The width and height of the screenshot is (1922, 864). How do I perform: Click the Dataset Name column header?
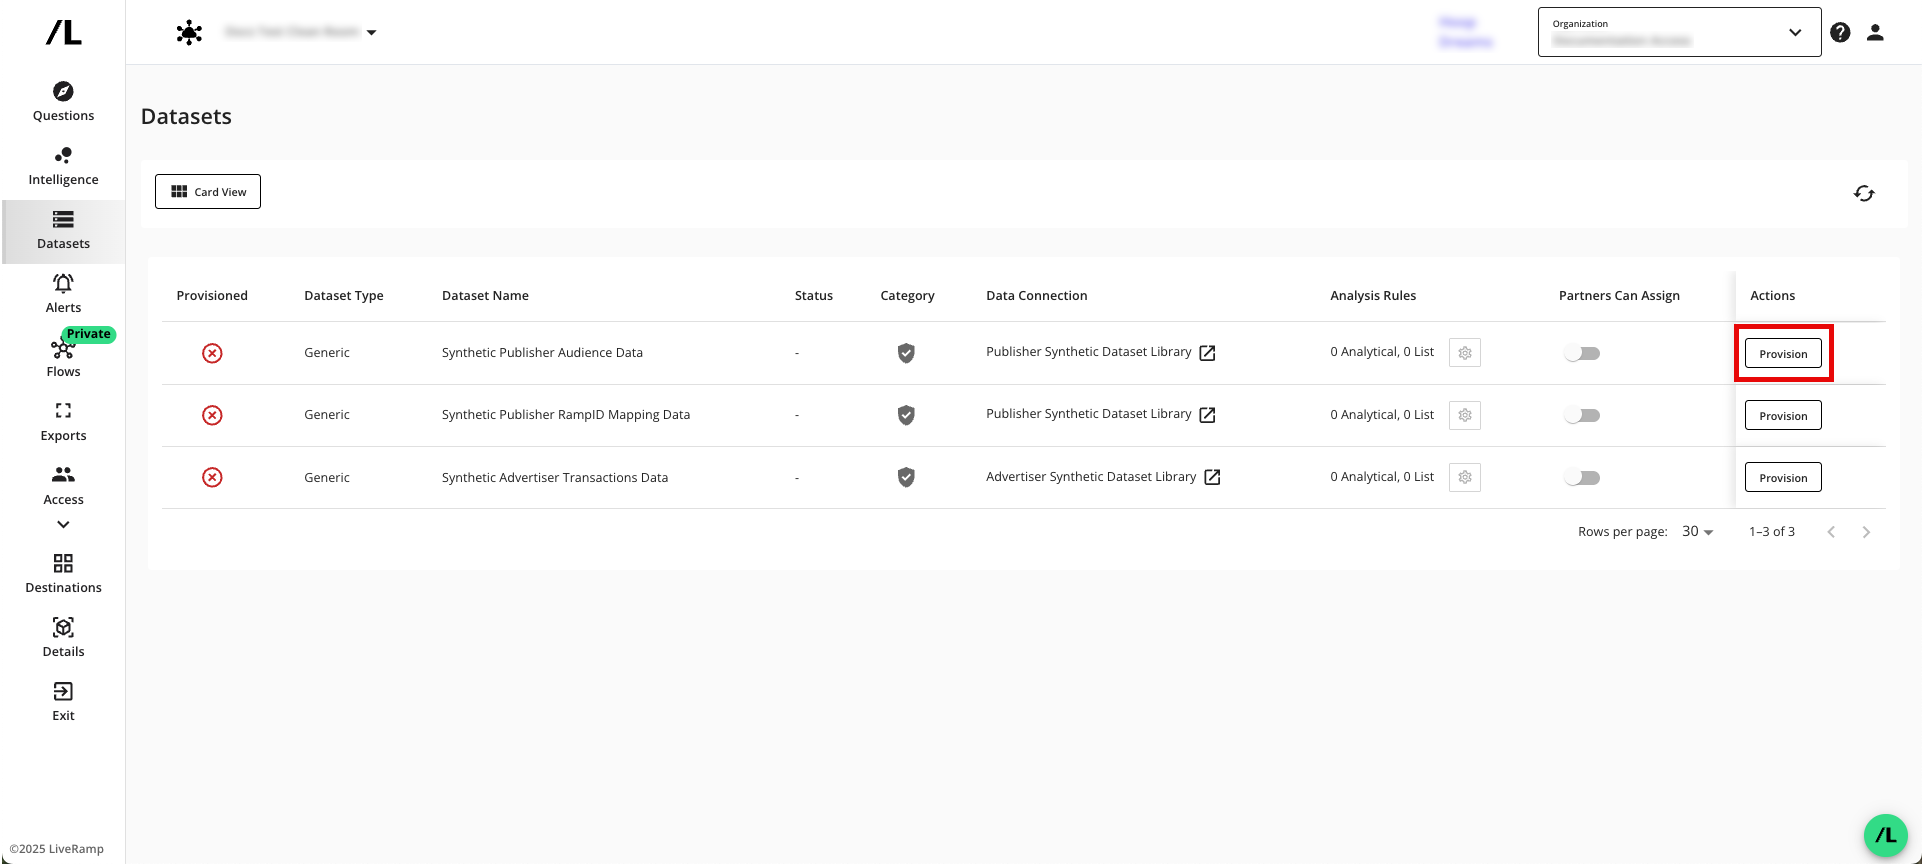pos(485,296)
